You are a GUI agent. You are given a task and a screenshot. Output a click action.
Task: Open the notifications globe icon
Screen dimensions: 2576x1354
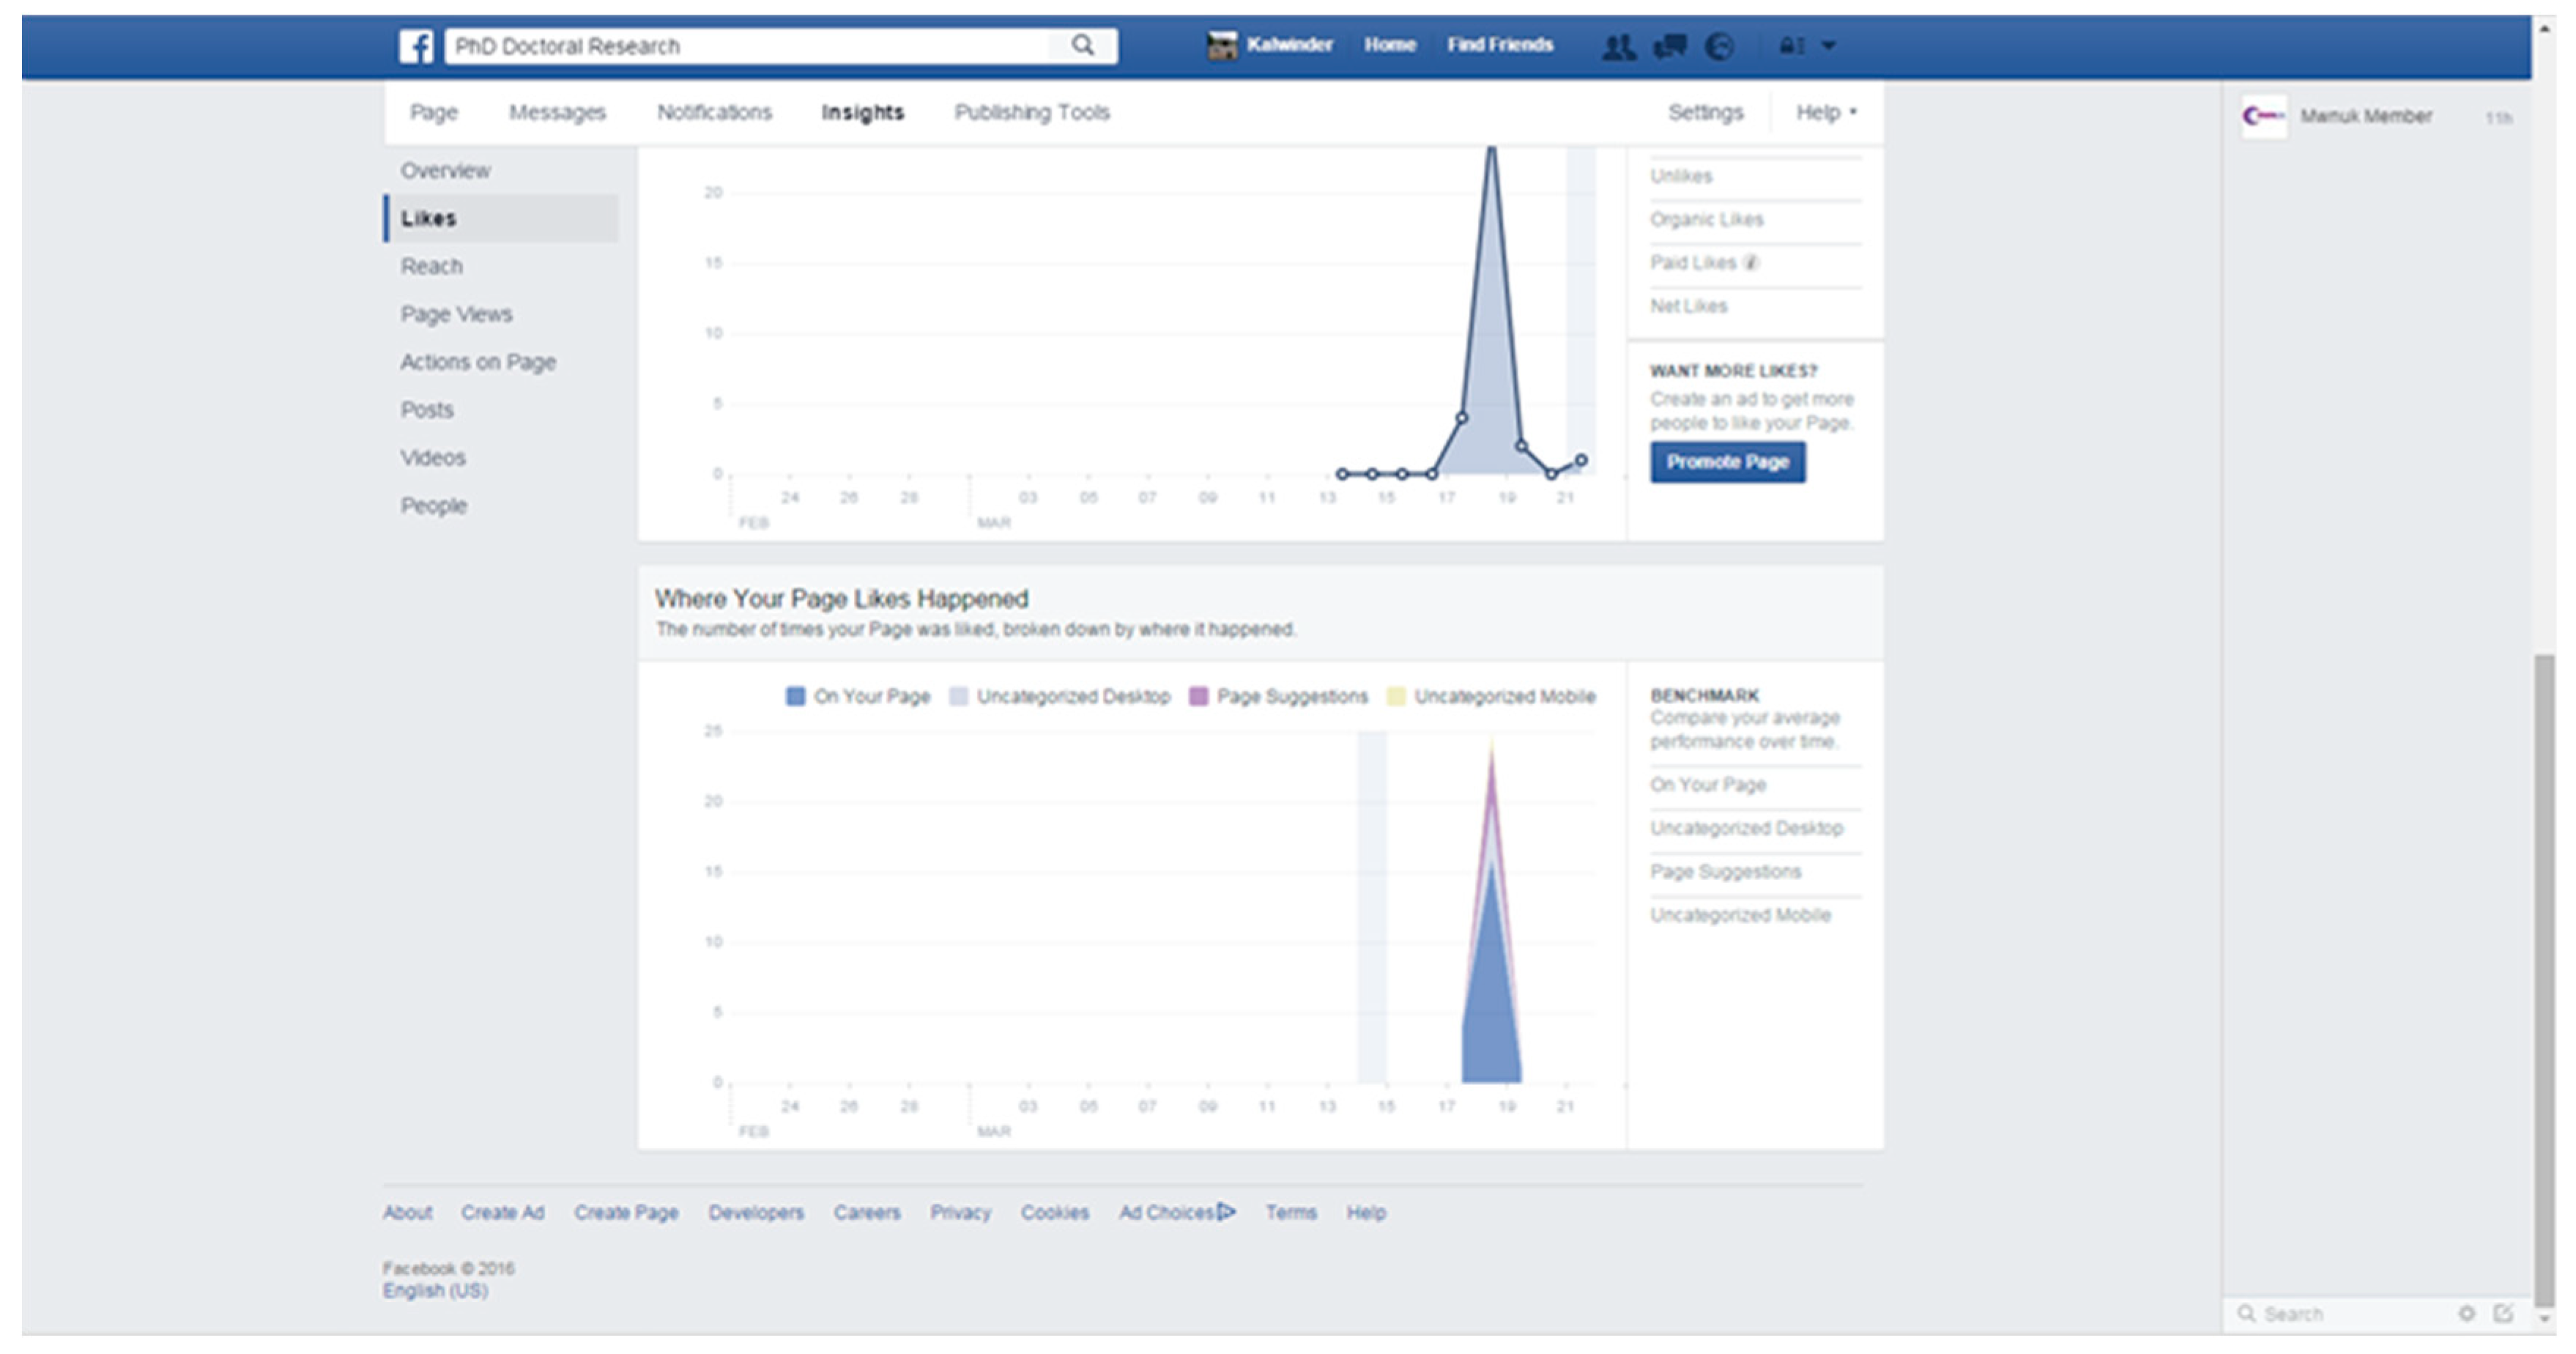(1719, 46)
